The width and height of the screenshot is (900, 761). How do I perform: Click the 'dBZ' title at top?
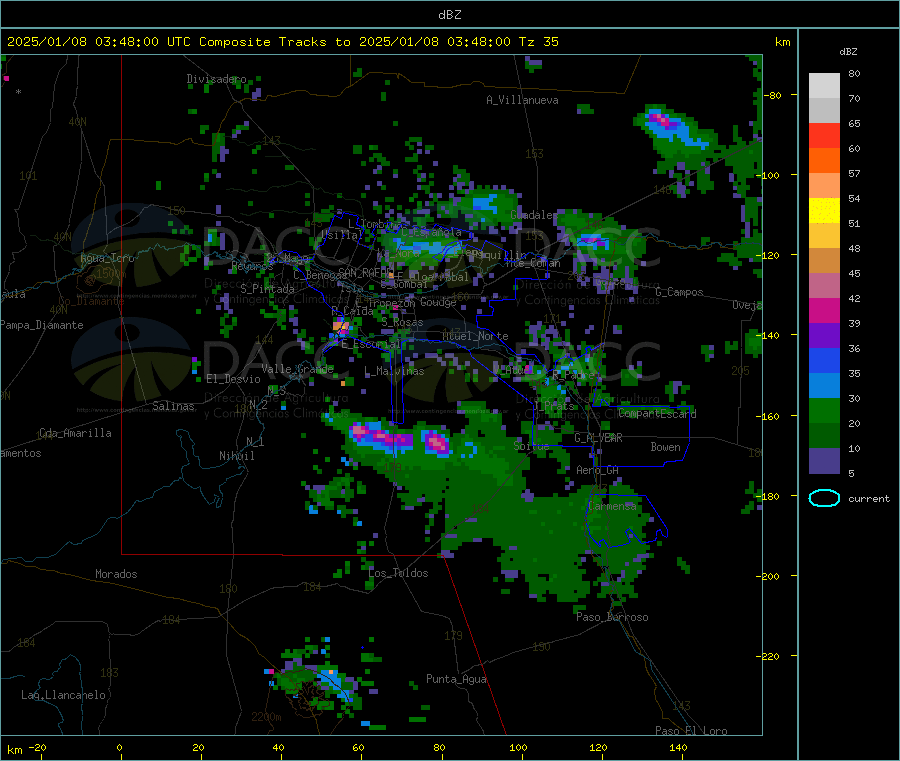coord(449,15)
